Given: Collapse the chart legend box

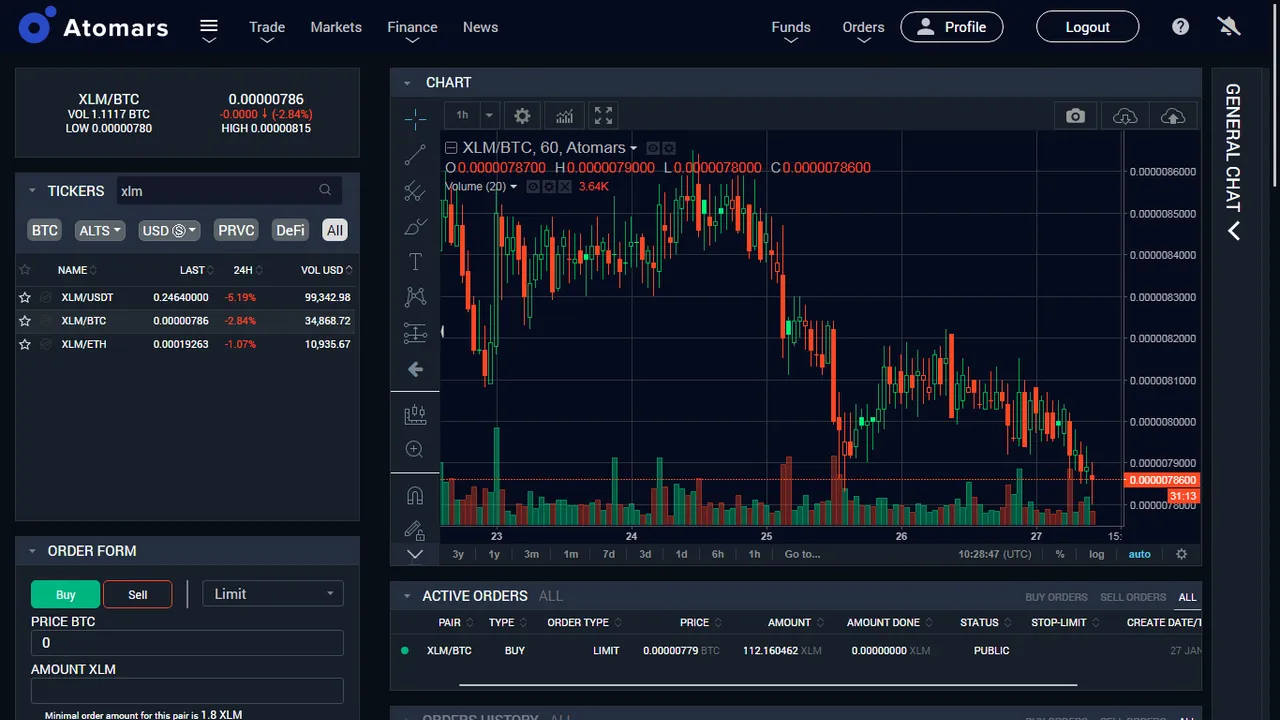Looking at the screenshot, I should pos(451,148).
